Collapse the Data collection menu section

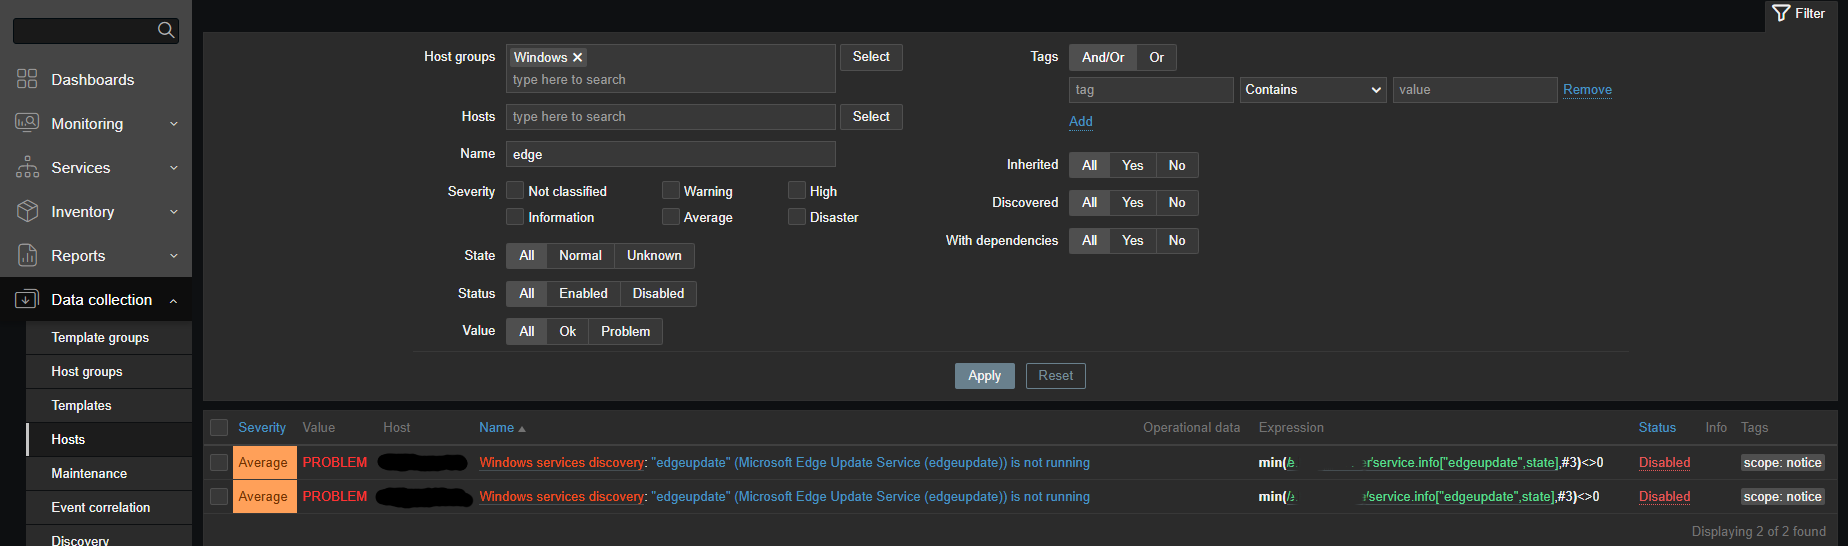pos(174,300)
